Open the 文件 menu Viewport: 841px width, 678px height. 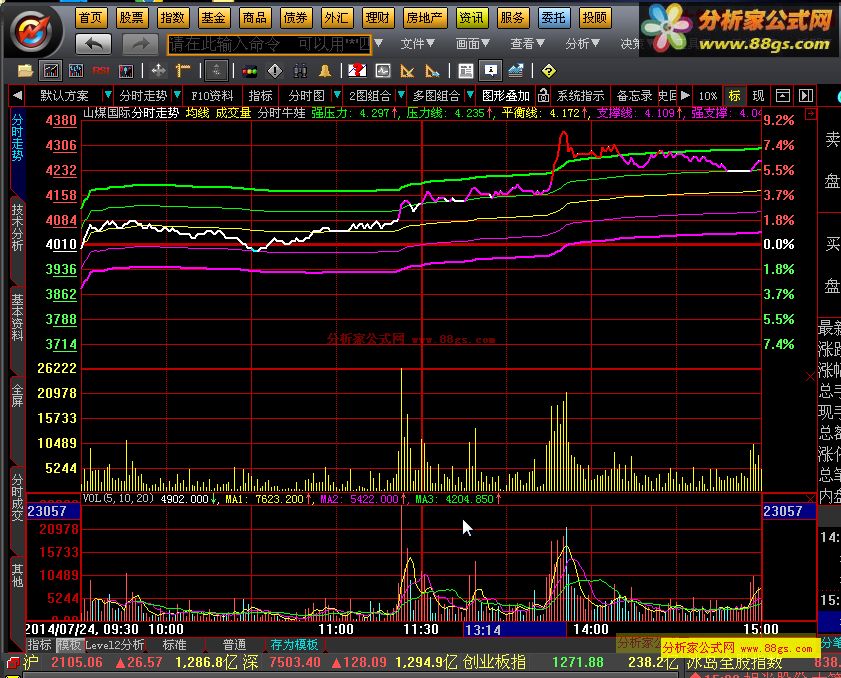(417, 43)
